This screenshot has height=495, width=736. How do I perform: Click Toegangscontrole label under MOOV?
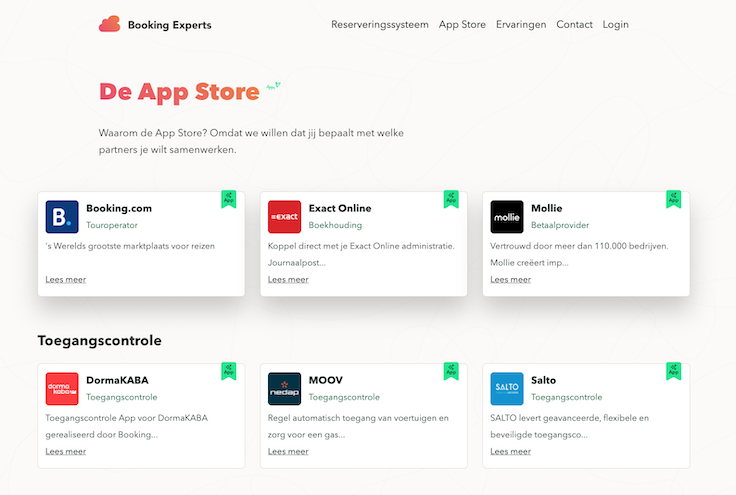pyautogui.click(x=344, y=397)
